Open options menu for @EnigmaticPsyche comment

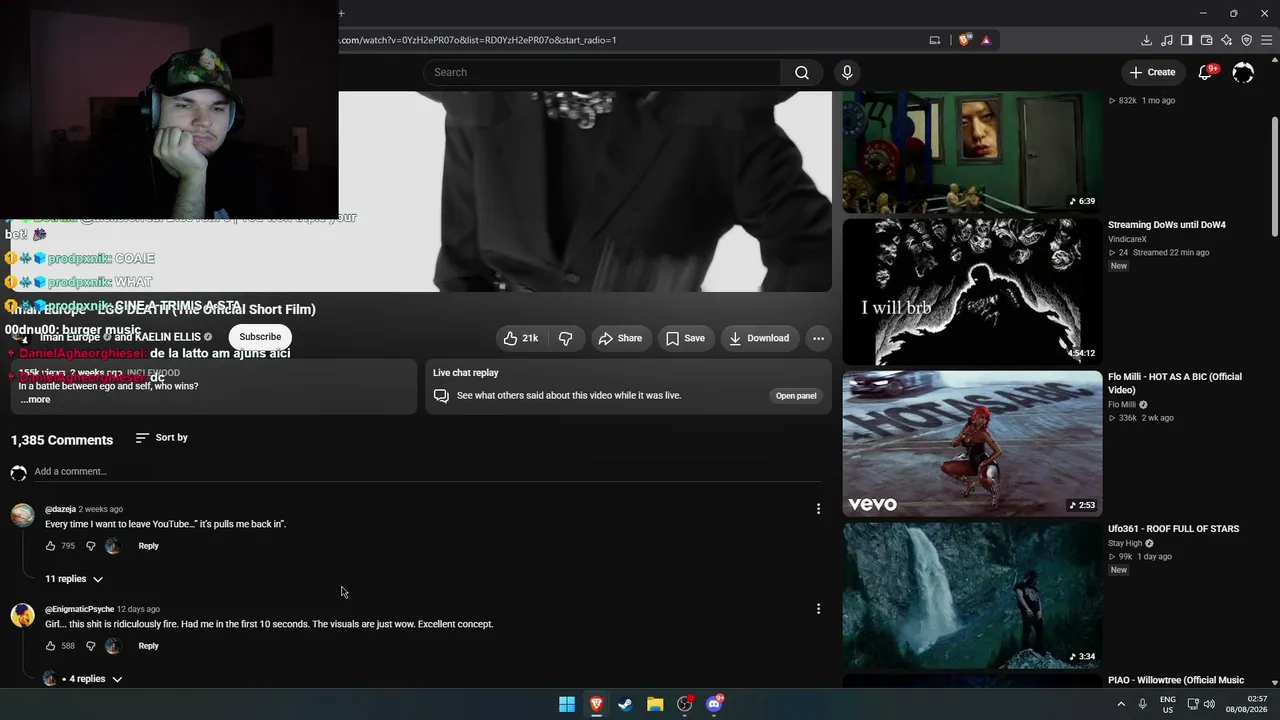818,609
